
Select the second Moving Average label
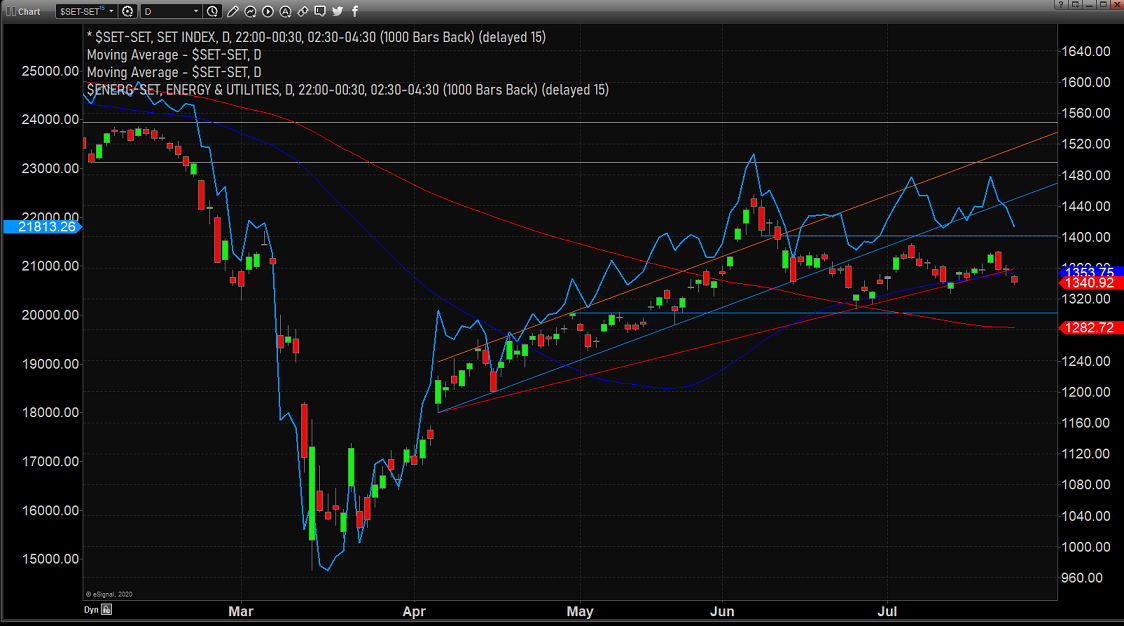174,72
